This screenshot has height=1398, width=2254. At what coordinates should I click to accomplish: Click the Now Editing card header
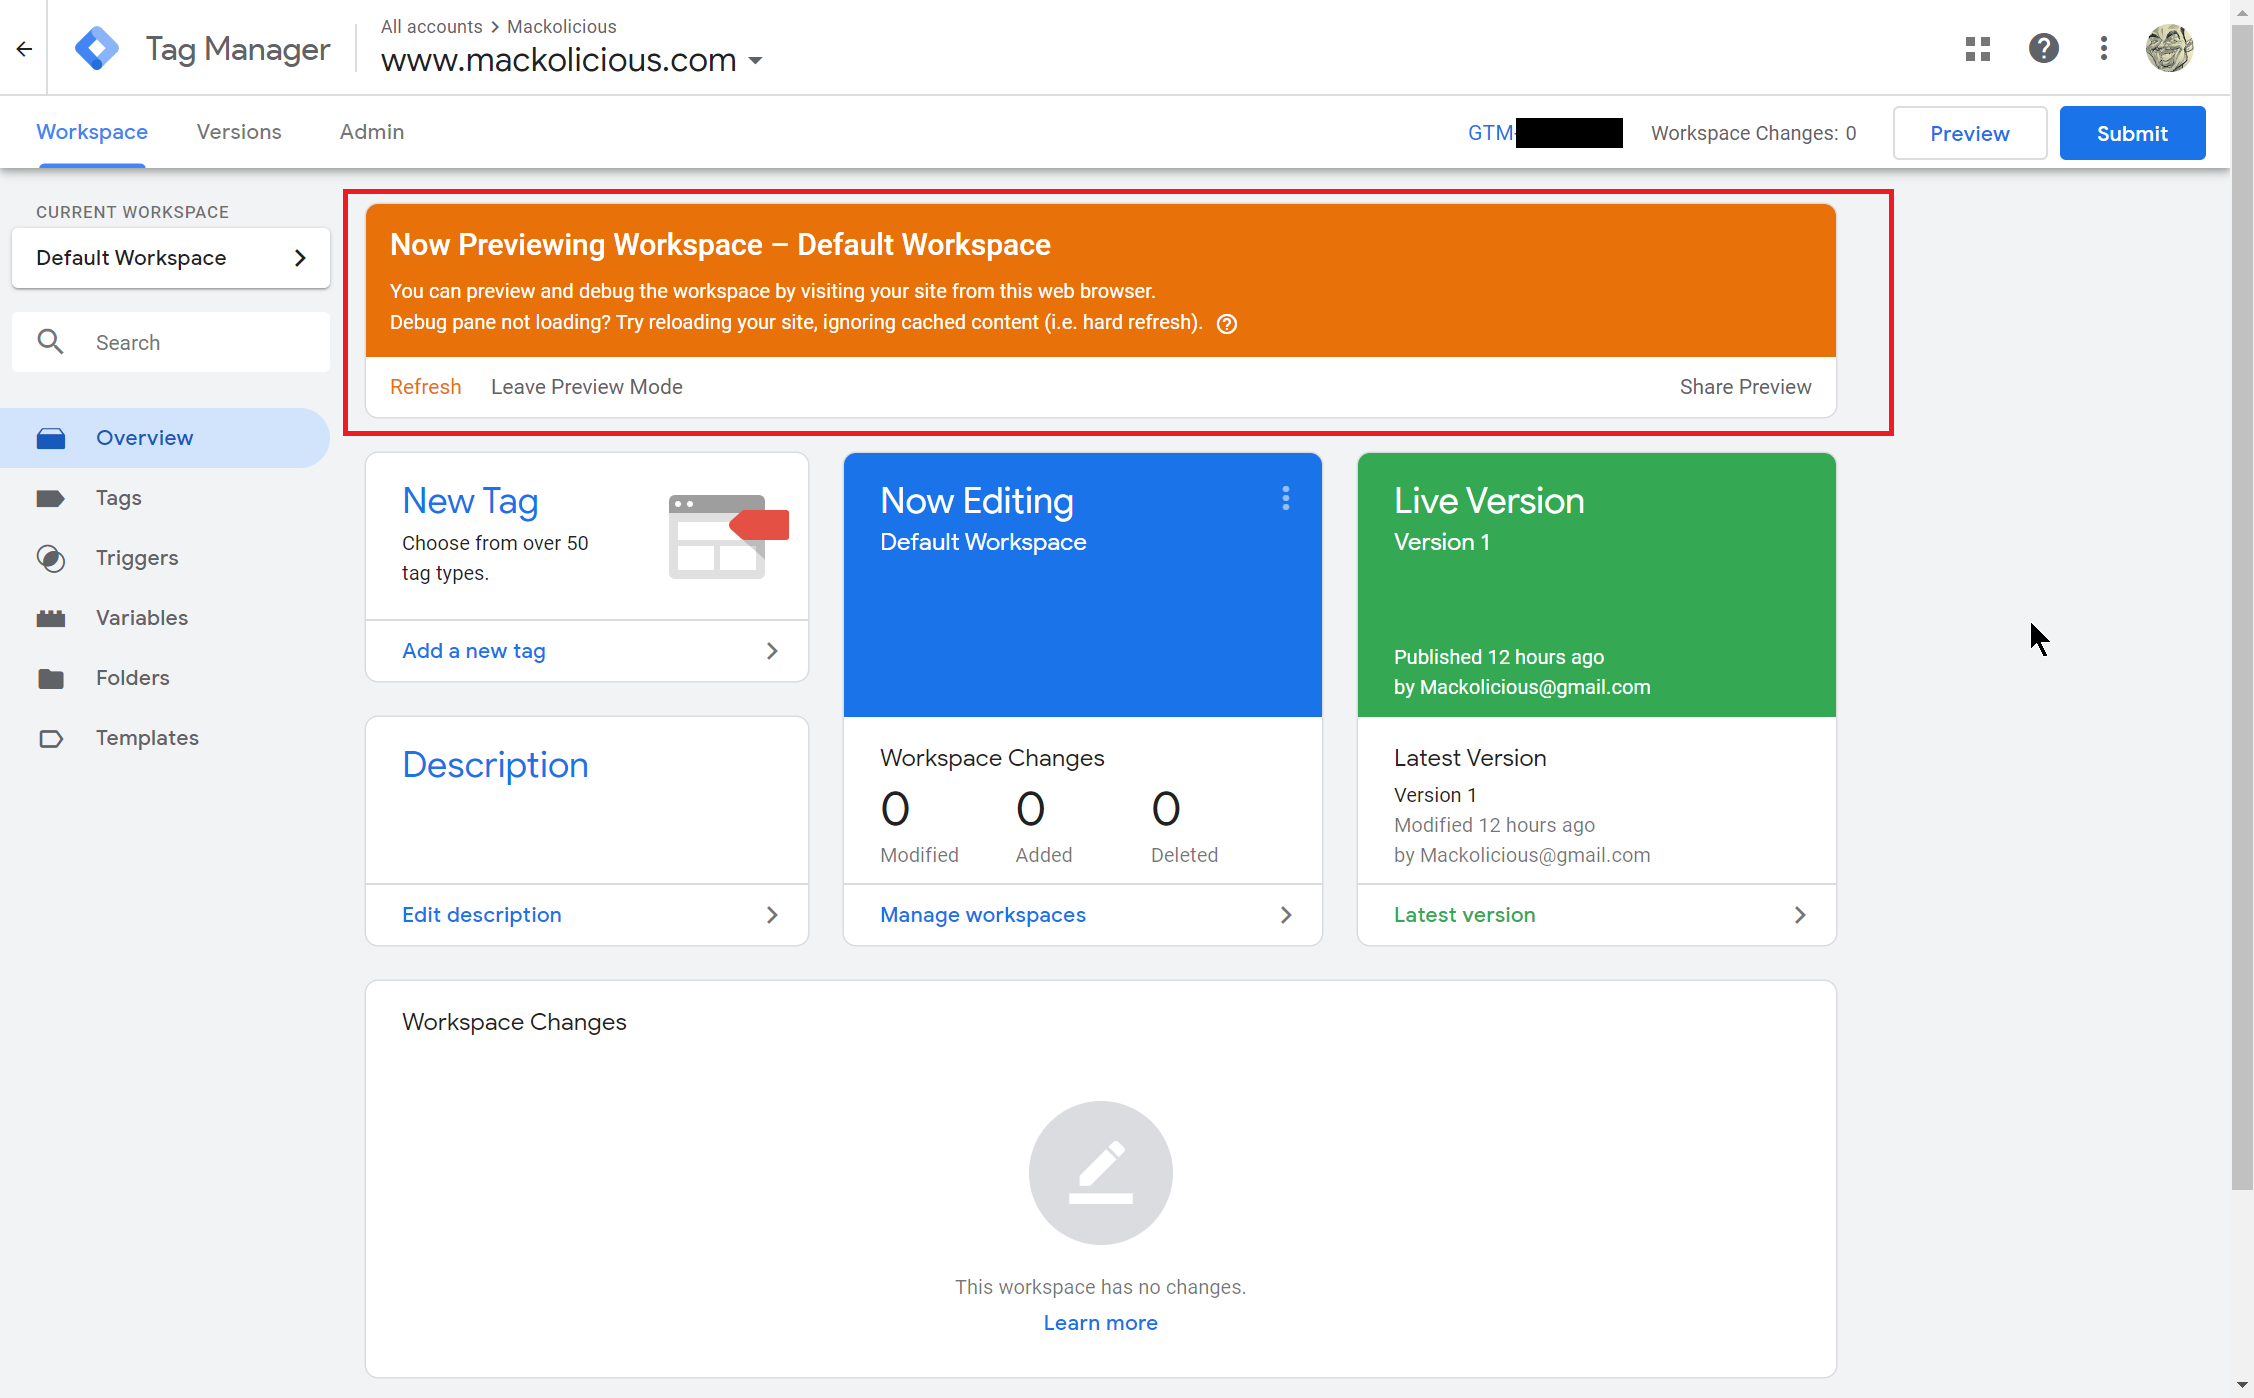tap(1082, 585)
